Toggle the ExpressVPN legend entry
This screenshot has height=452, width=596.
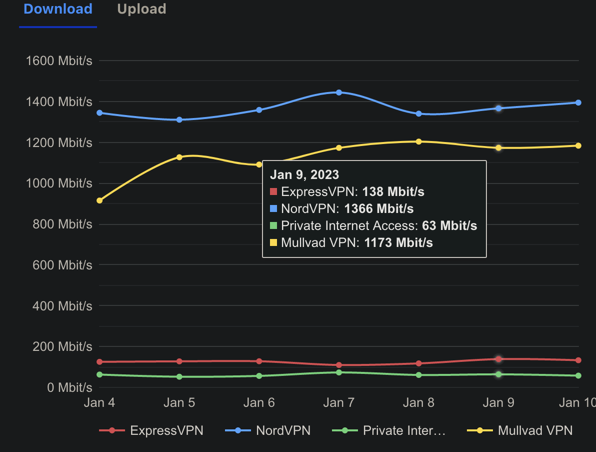tap(151, 430)
